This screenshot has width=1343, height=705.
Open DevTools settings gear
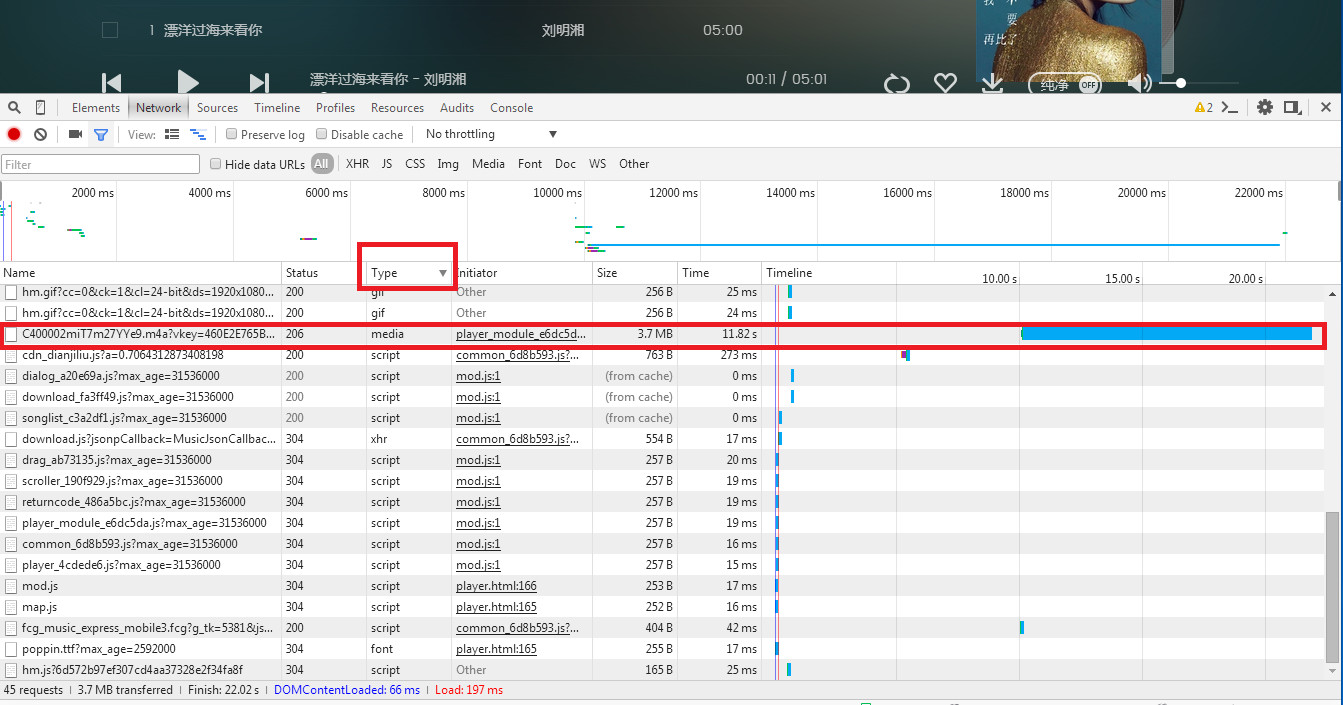click(1265, 108)
